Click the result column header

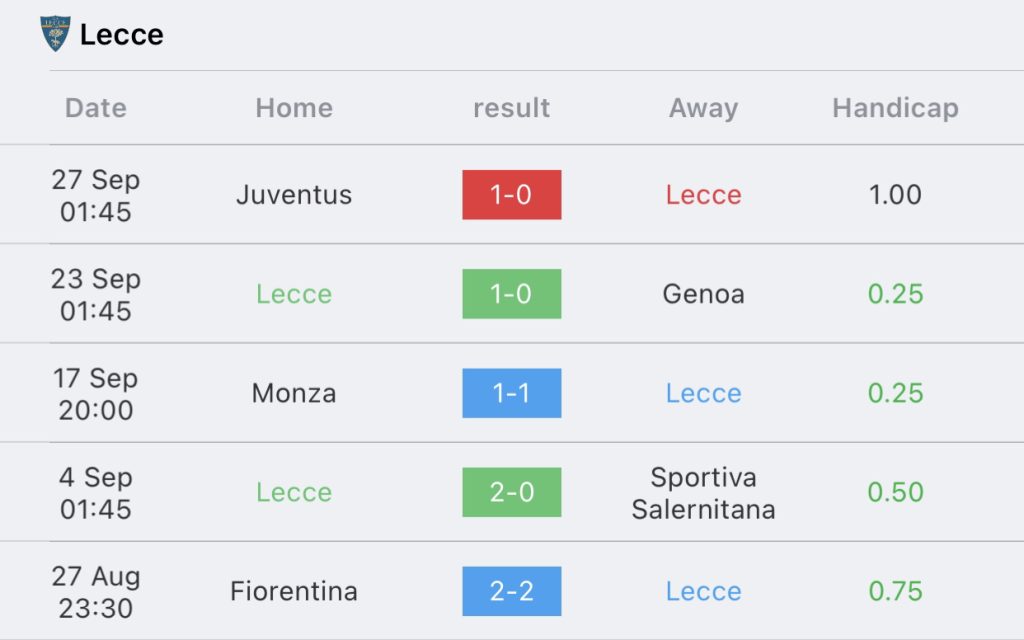[511, 108]
